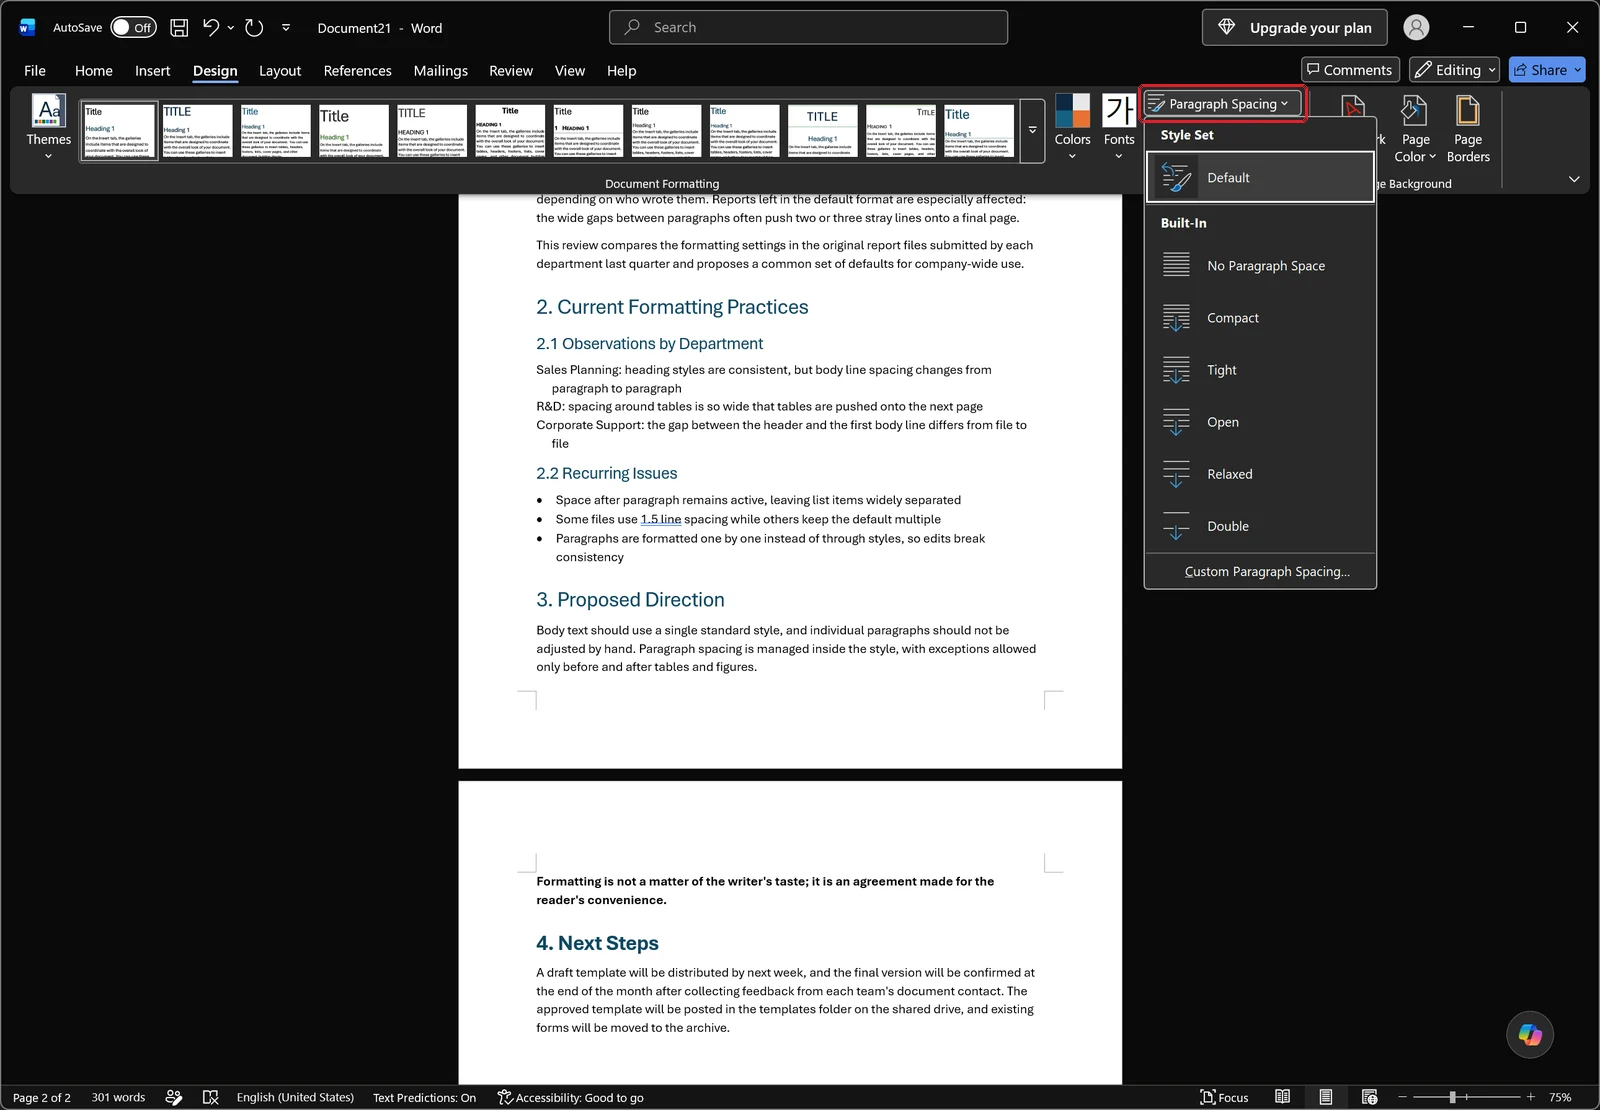The height and width of the screenshot is (1110, 1600).
Task: Choose Open paragraph spacing
Action: point(1260,422)
